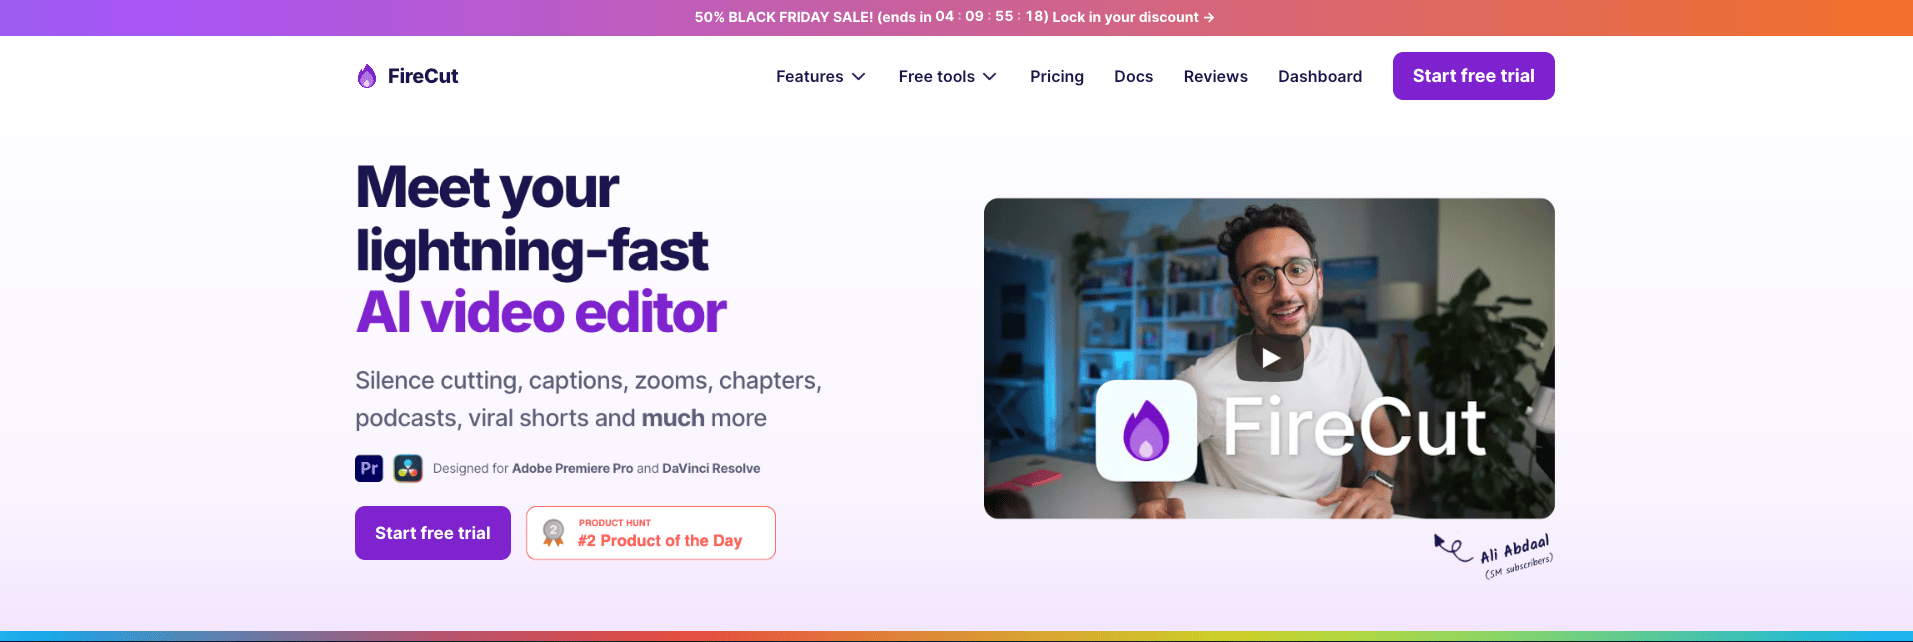Open the Pricing page

click(1057, 76)
